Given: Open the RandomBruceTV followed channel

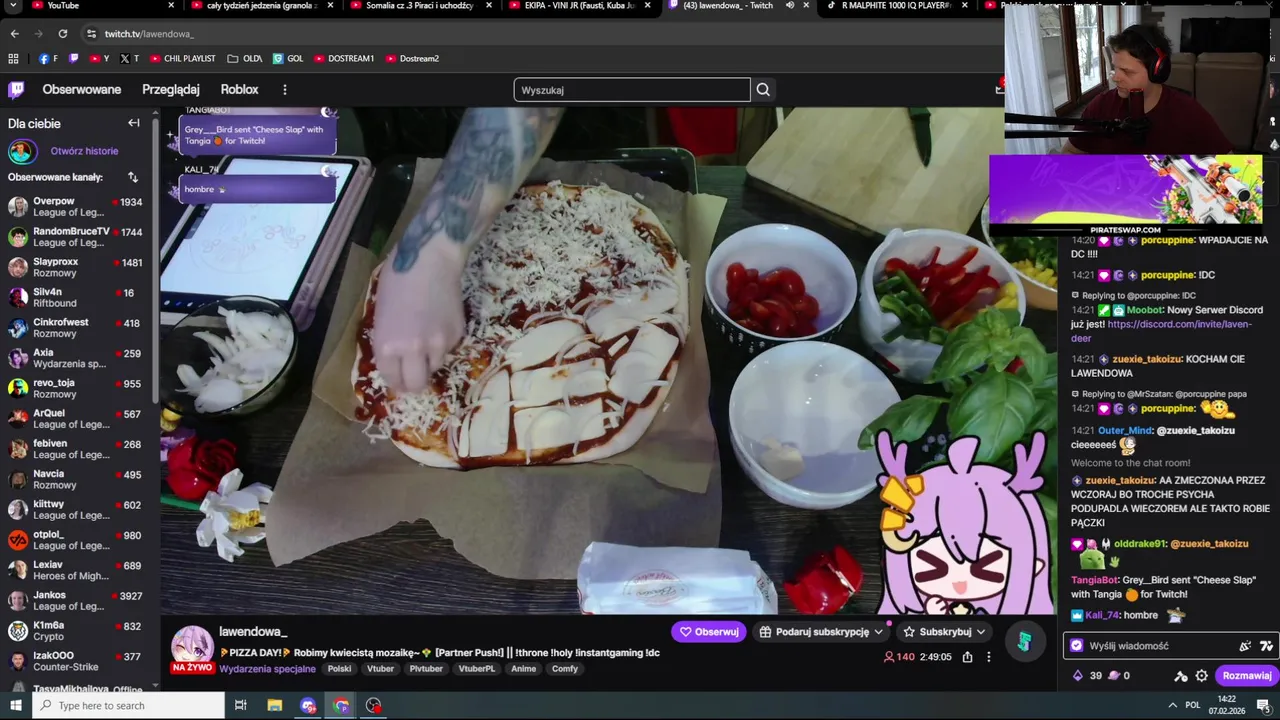Looking at the screenshot, I should coord(76,237).
